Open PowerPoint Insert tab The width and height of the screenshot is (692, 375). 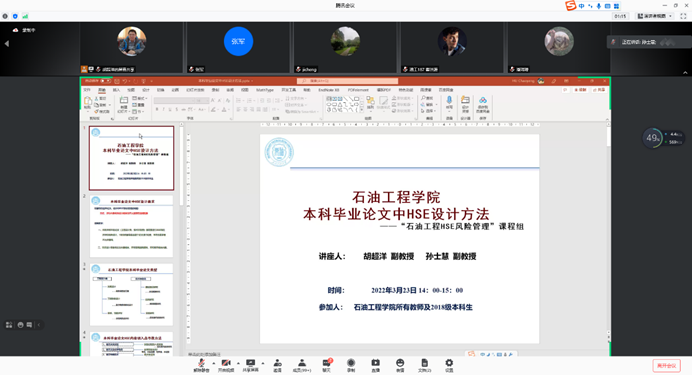pos(117,90)
